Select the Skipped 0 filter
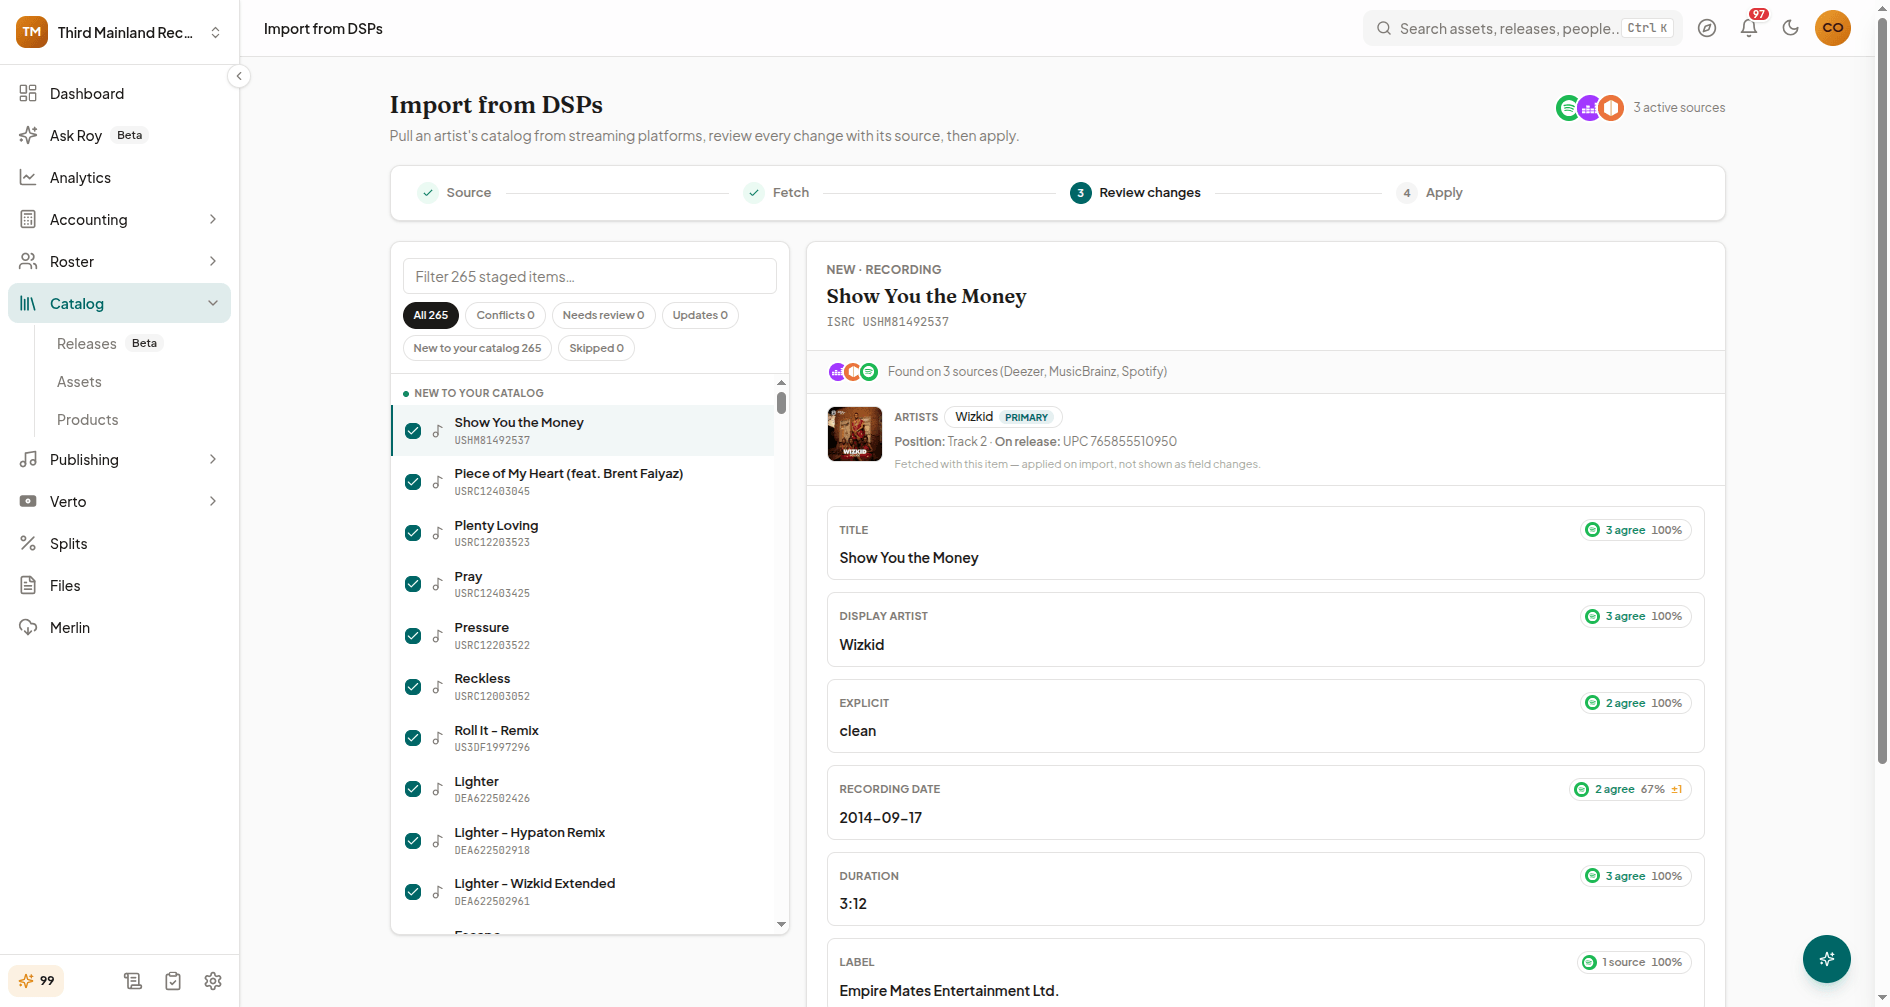The image size is (1890, 1007). pos(597,348)
